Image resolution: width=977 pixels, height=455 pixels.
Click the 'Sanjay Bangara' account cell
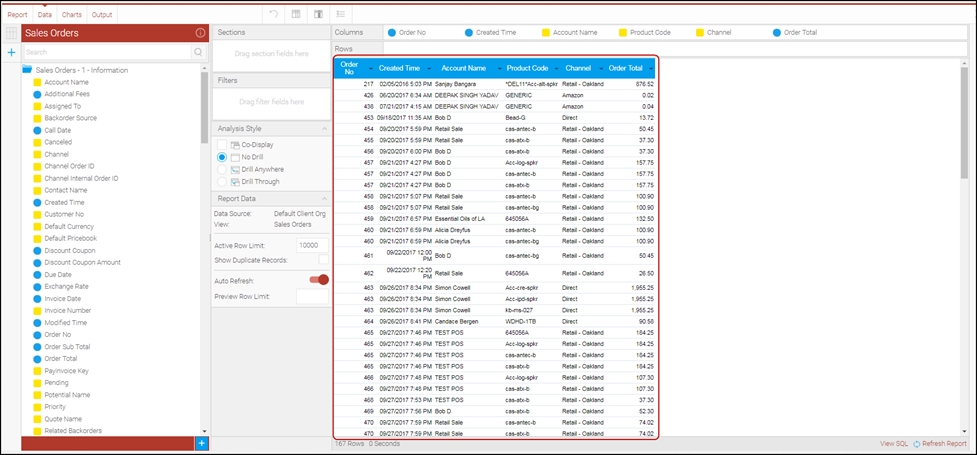point(455,84)
